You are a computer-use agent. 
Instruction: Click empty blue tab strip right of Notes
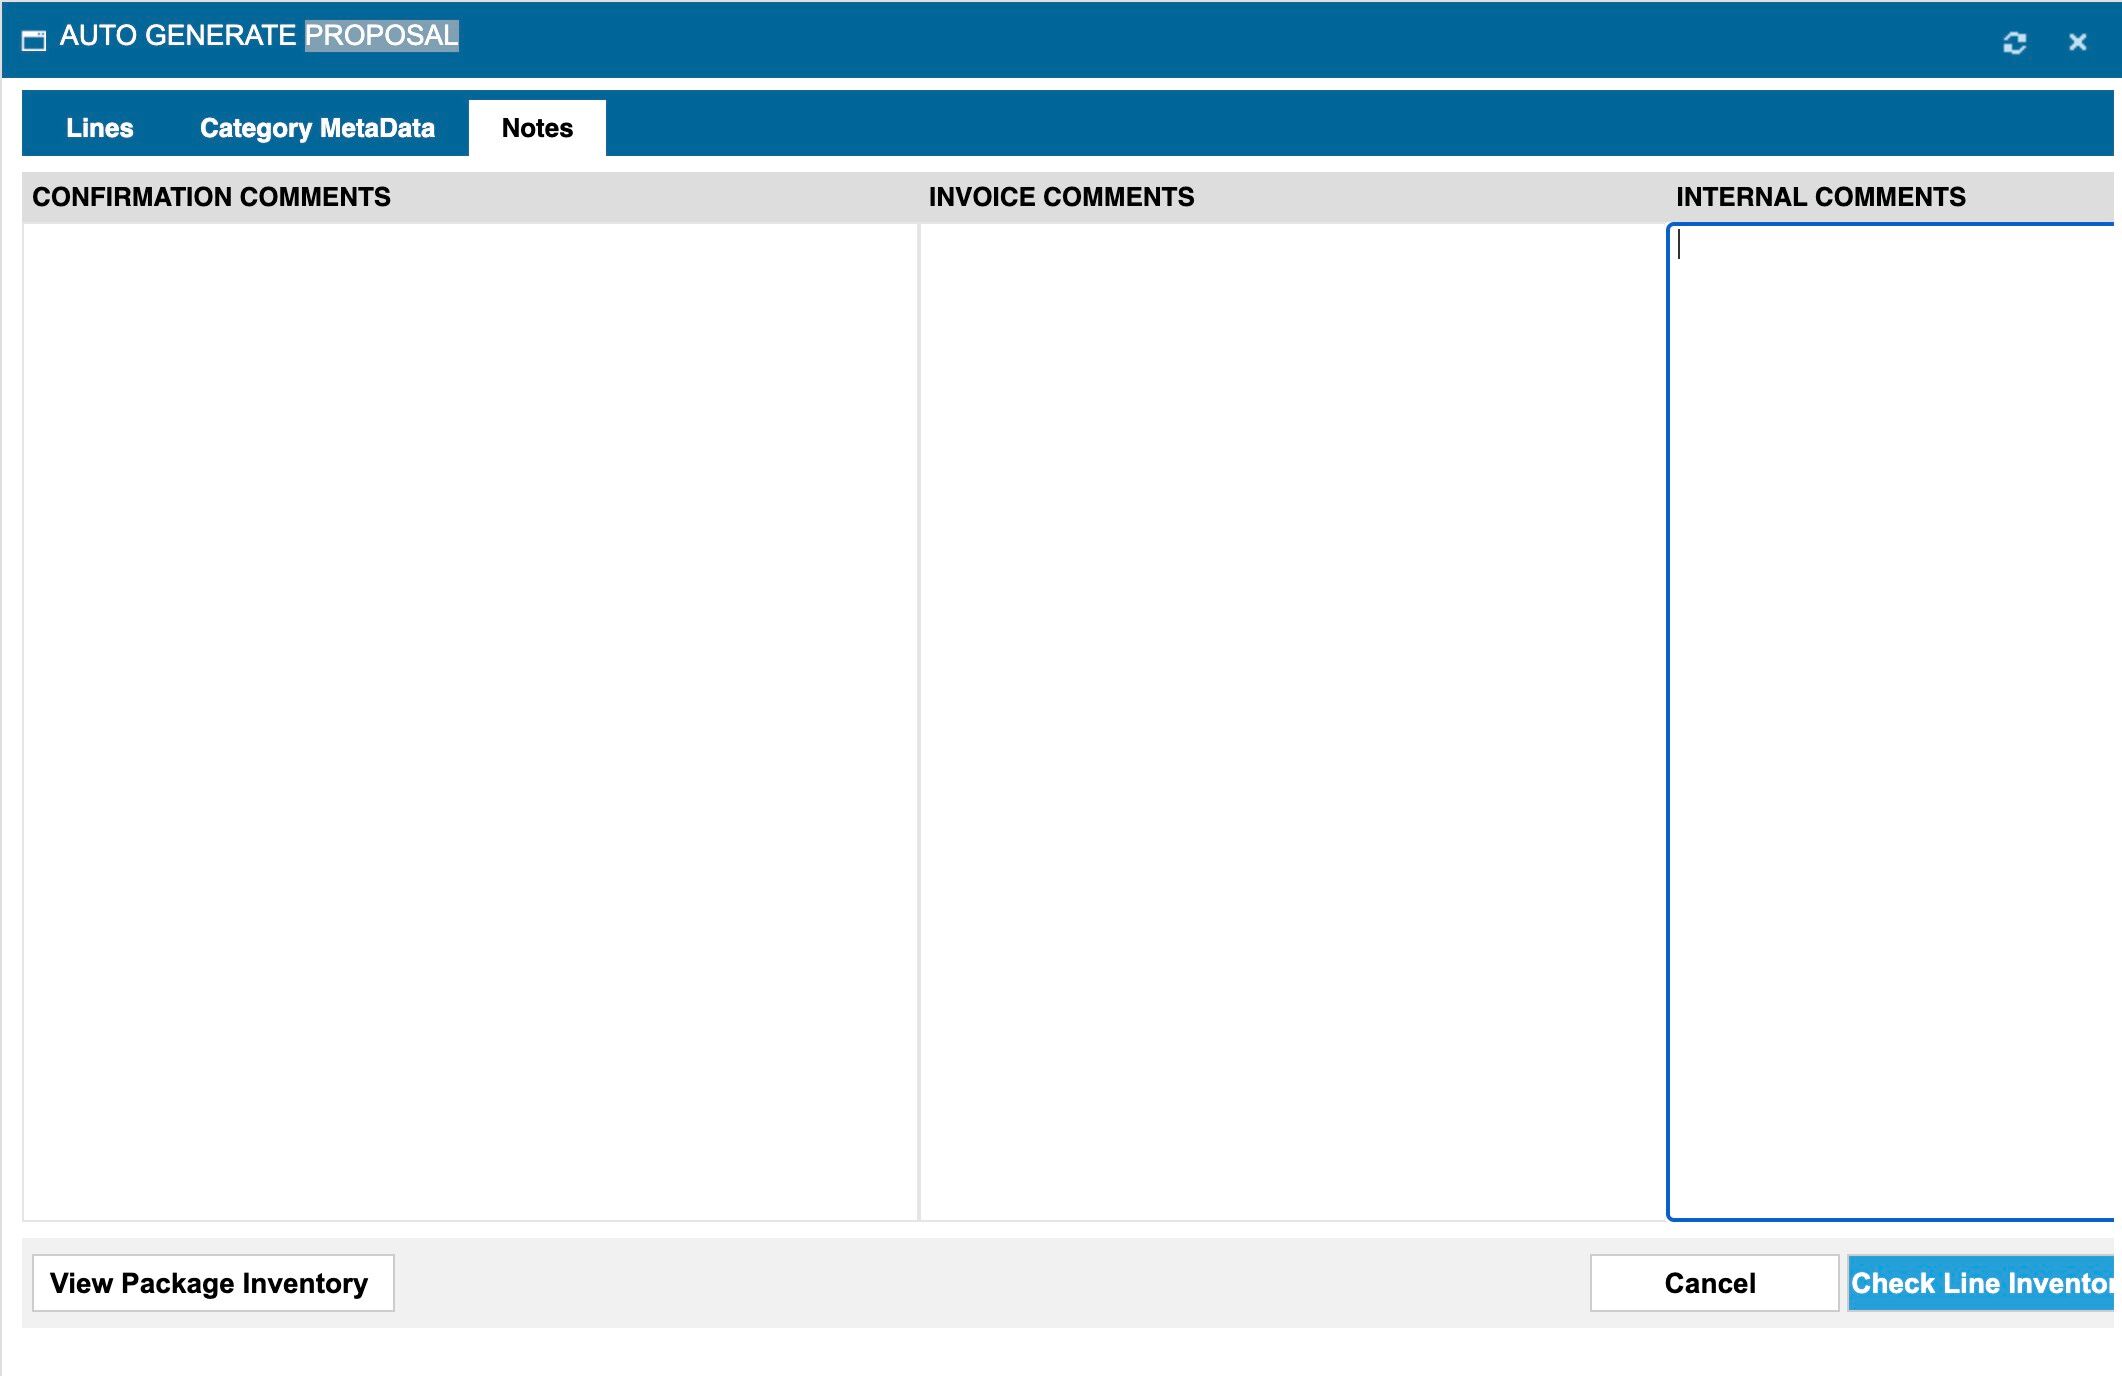[1300, 124]
